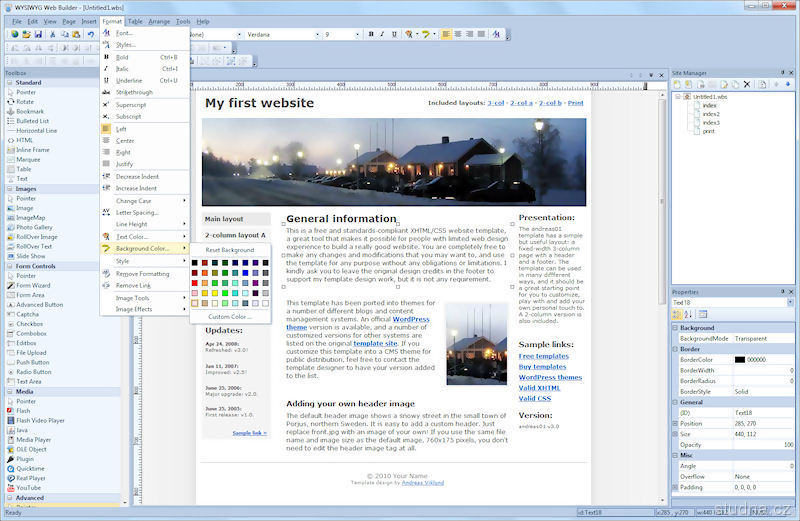The height and width of the screenshot is (521, 800).
Task: Click the Save icon in the toolbar
Action: coord(38,34)
